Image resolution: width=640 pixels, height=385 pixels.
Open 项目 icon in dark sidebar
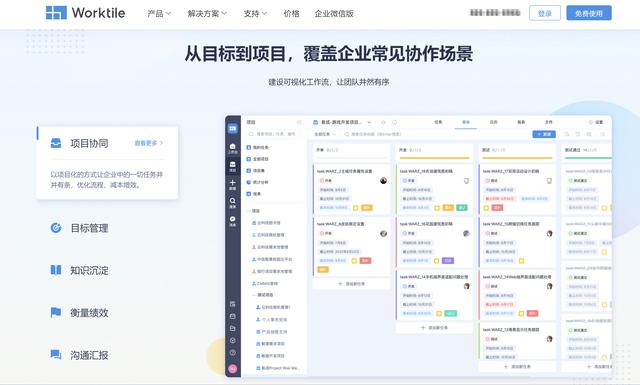point(233,166)
